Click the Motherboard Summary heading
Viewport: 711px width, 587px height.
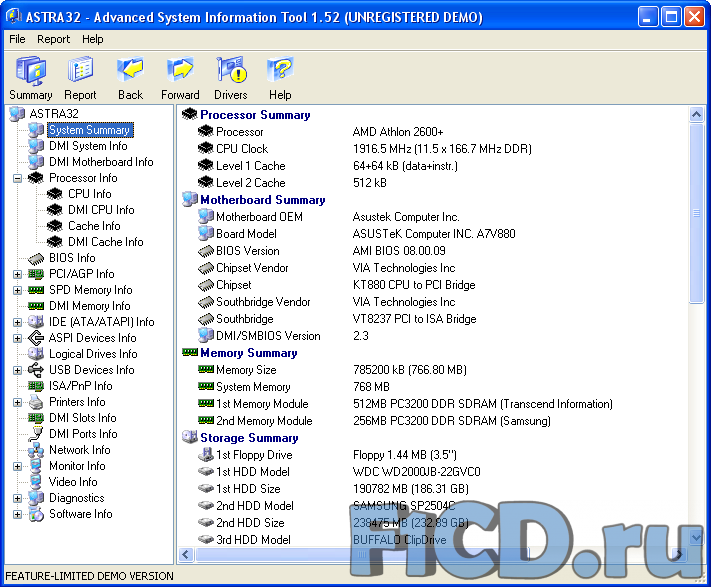(263, 200)
